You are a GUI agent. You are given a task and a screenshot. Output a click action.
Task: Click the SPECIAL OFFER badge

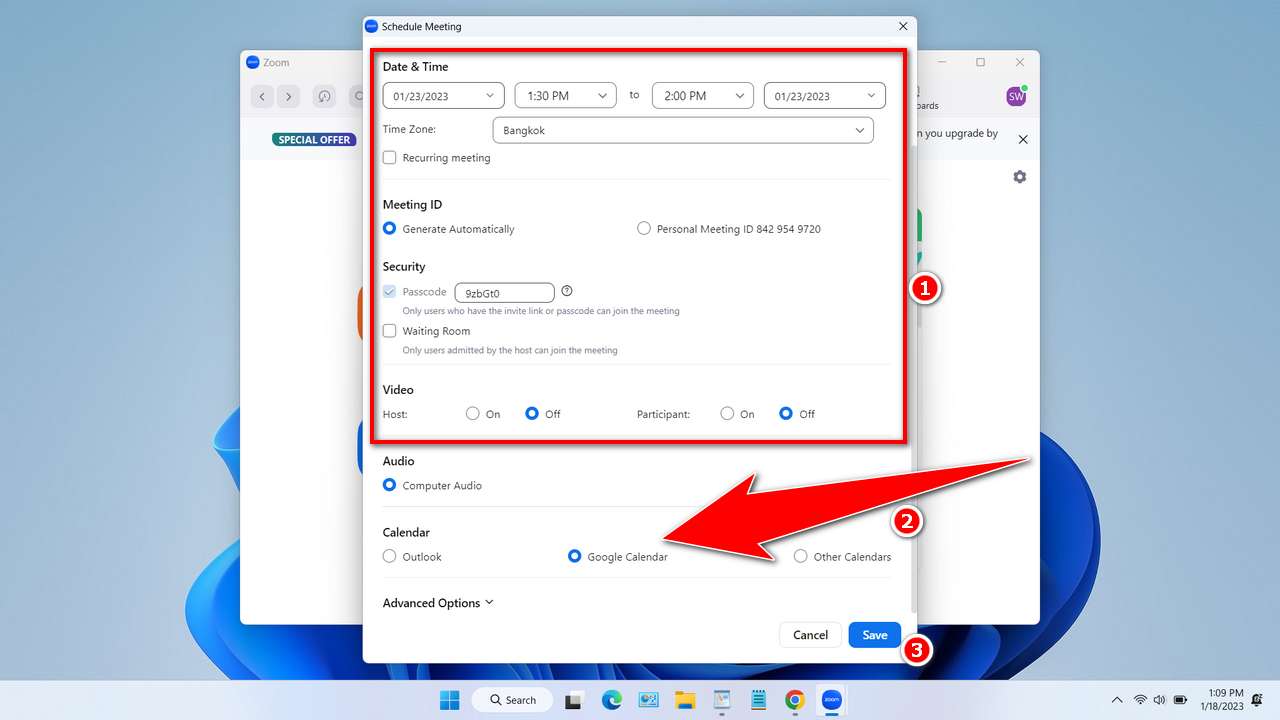click(315, 140)
